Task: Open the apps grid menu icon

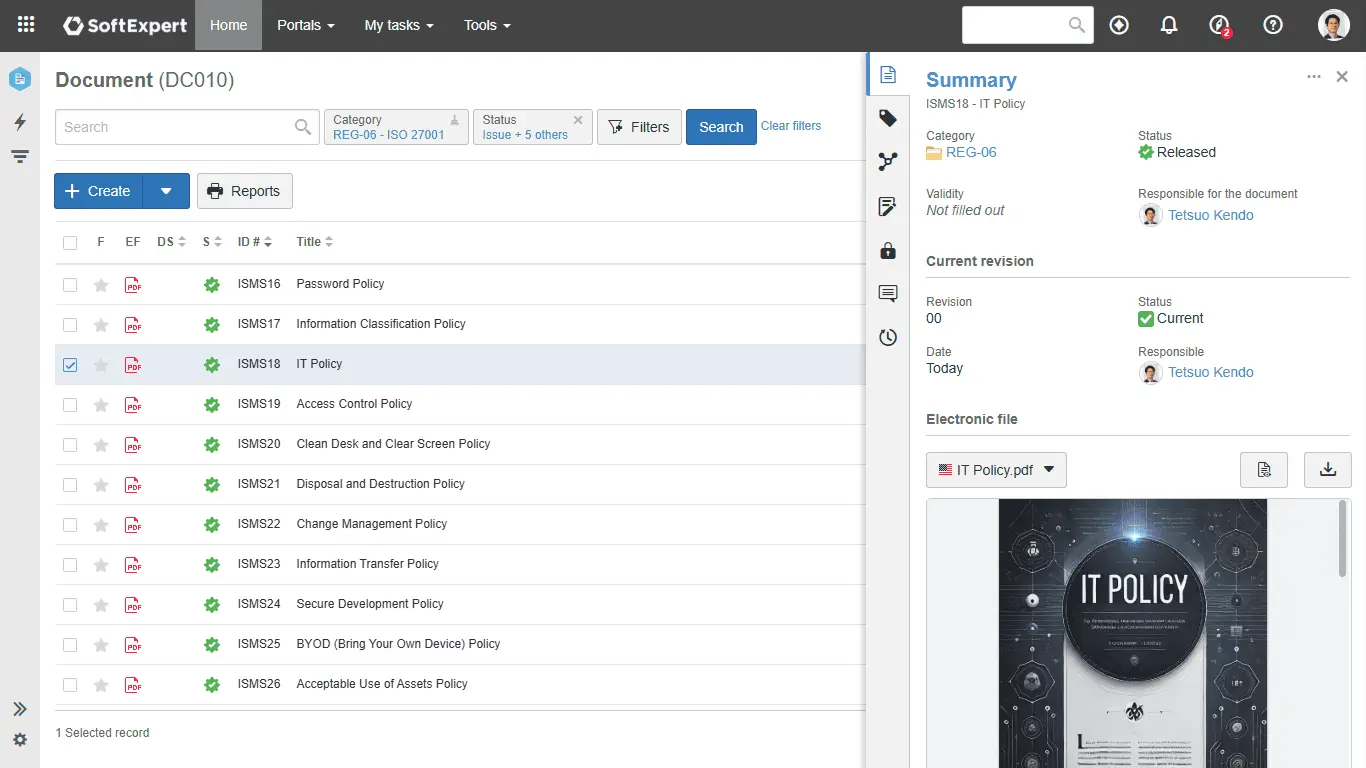Action: [x=26, y=25]
